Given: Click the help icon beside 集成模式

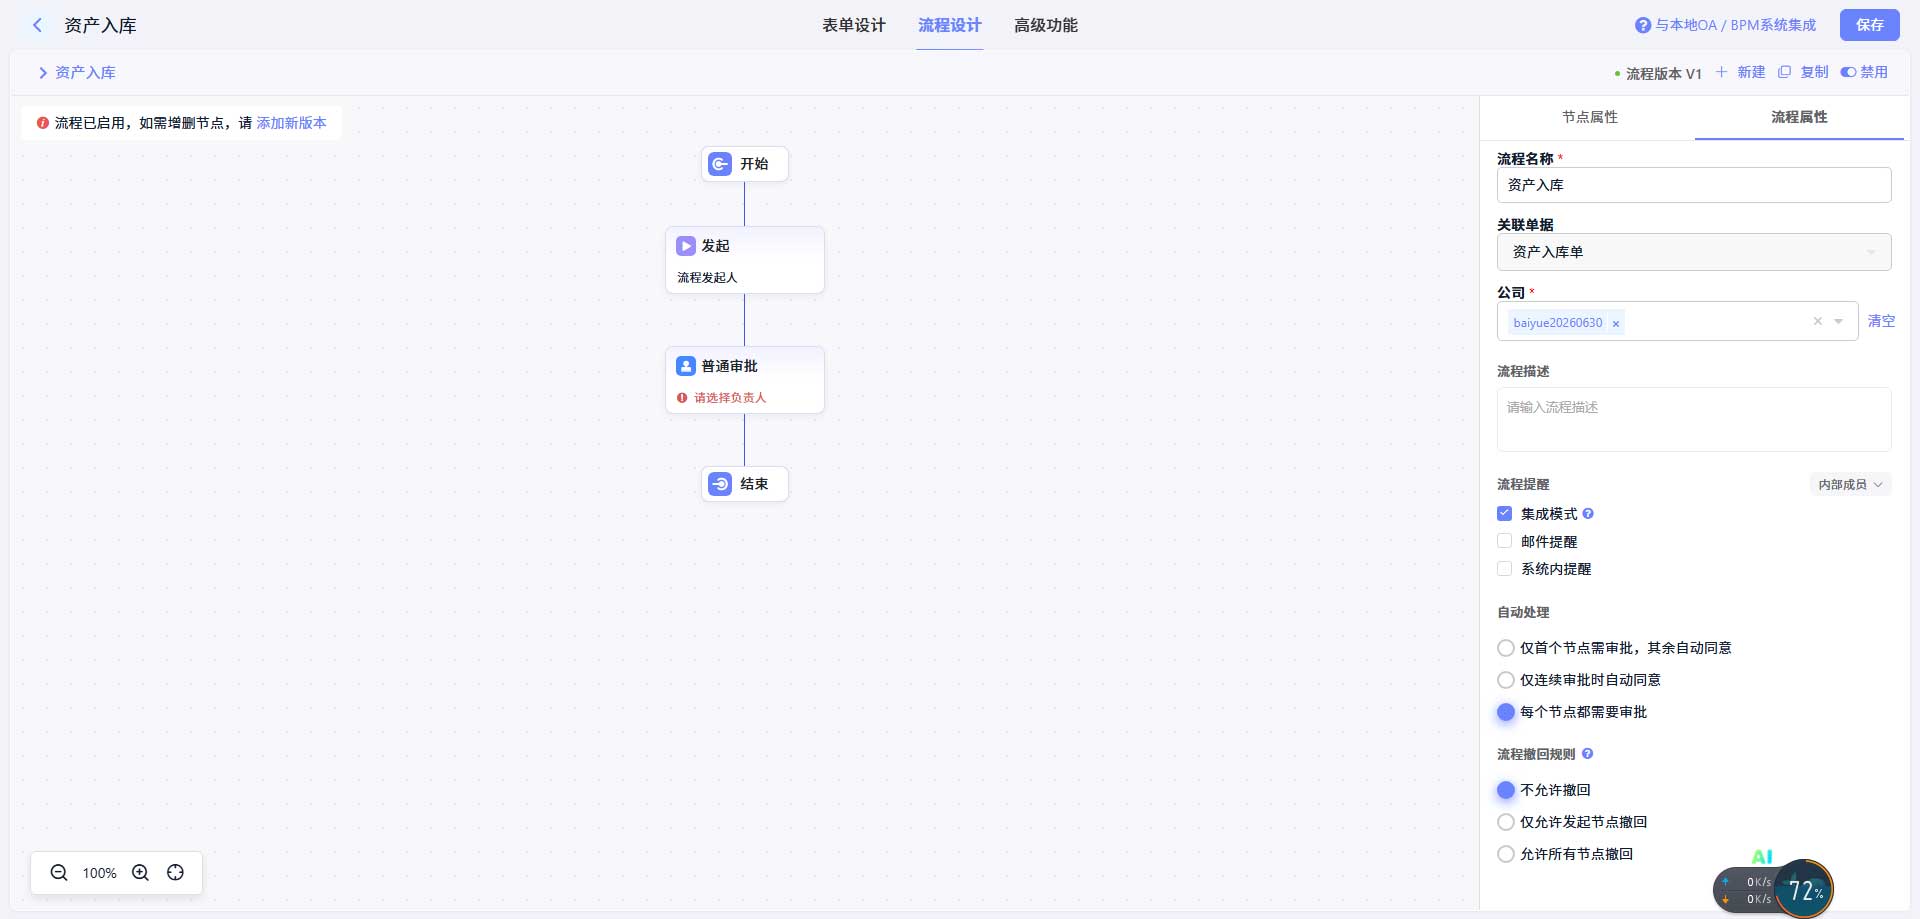Looking at the screenshot, I should click(1588, 514).
